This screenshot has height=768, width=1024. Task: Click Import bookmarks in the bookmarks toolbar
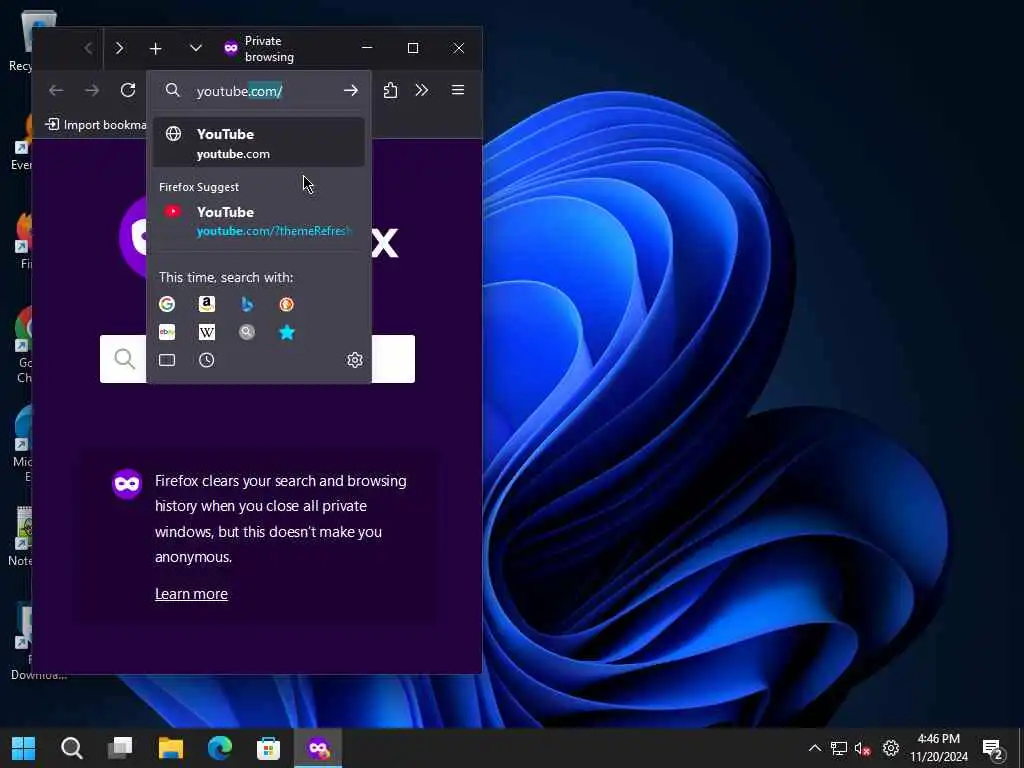click(96, 125)
